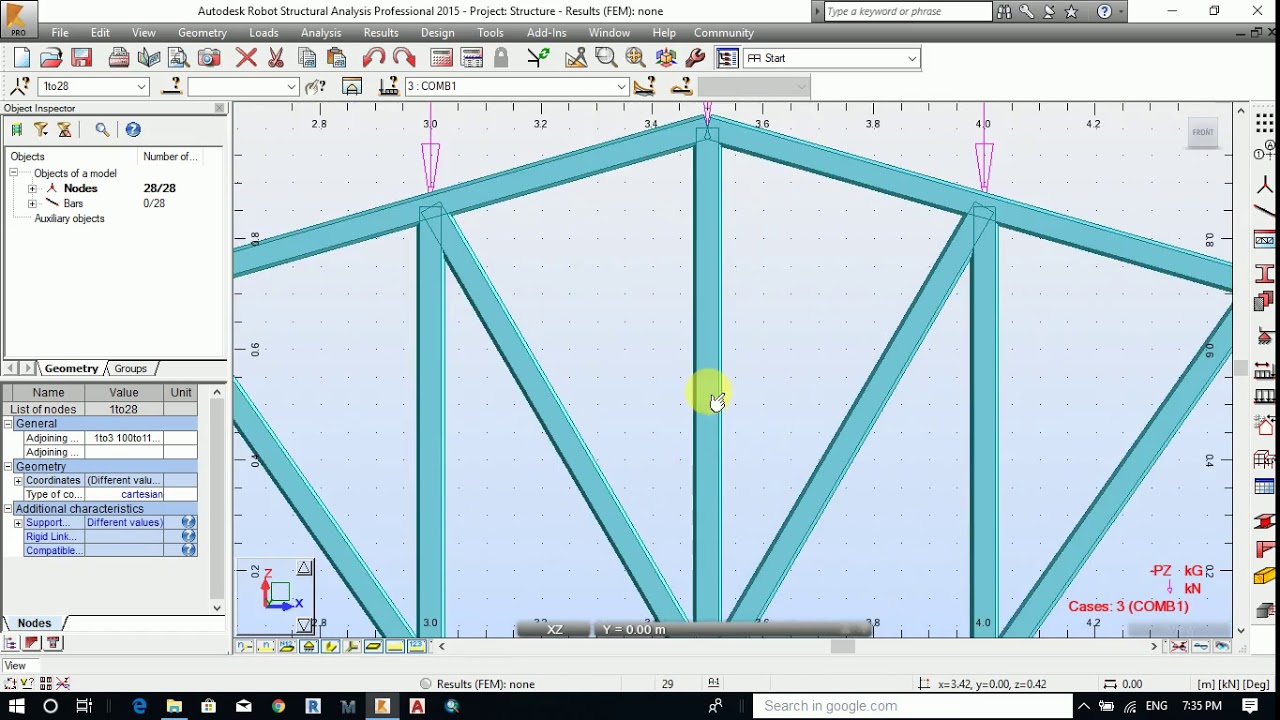
Task: Create a new project with the New icon
Action: [22, 58]
